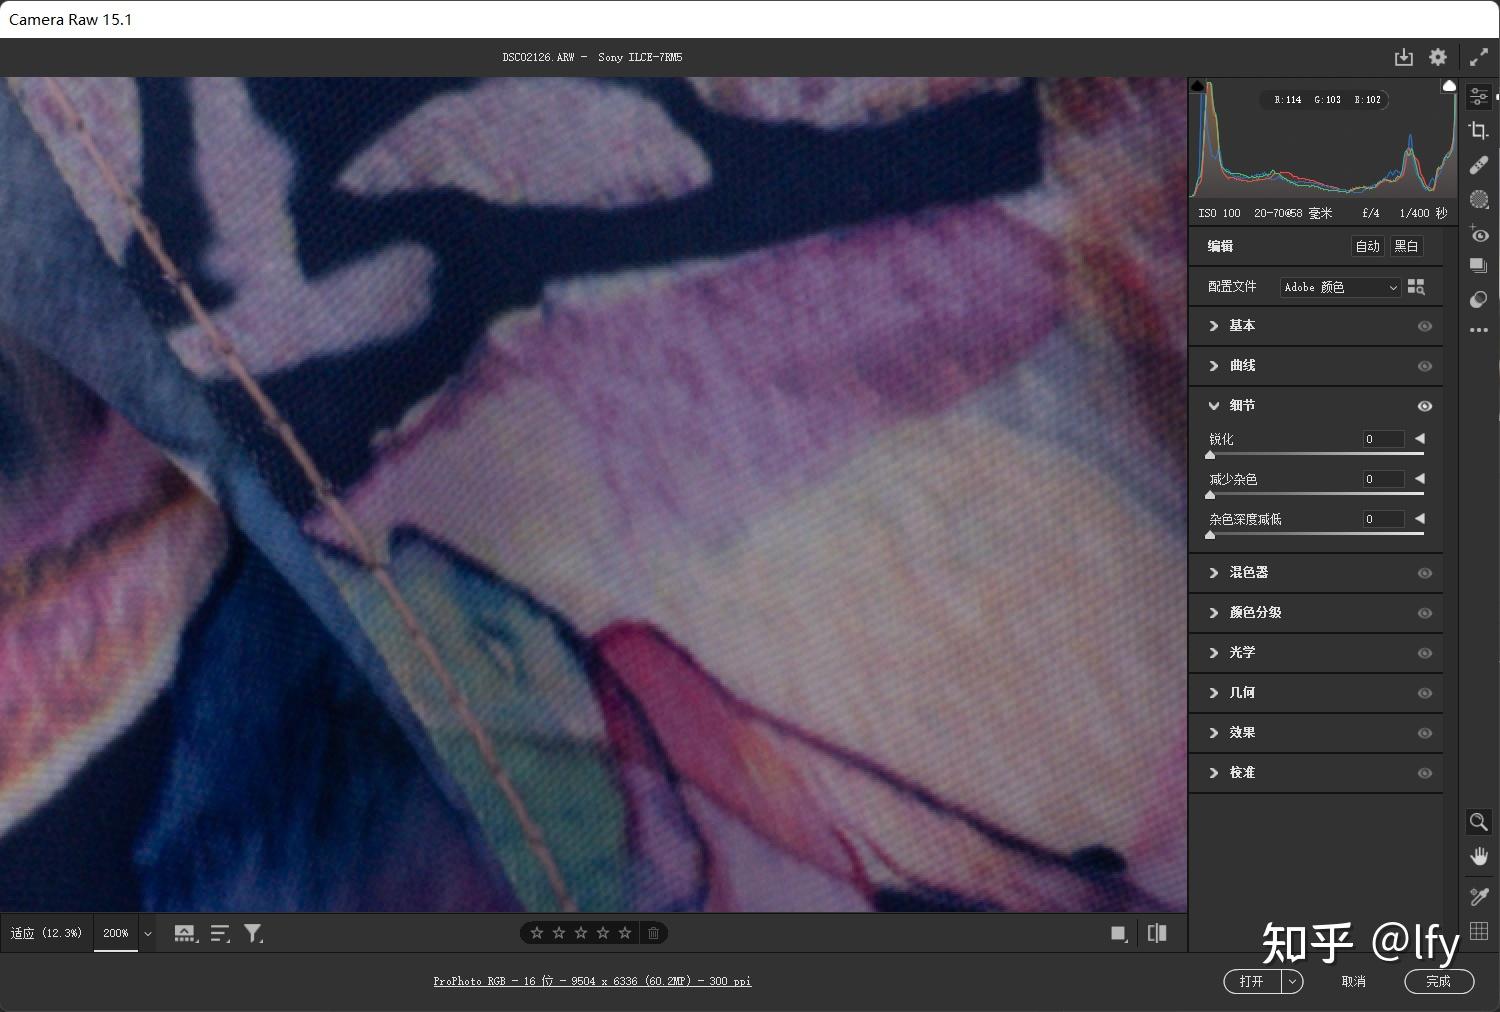Give the photo a five-star rating
The height and width of the screenshot is (1012, 1500).
(625, 933)
